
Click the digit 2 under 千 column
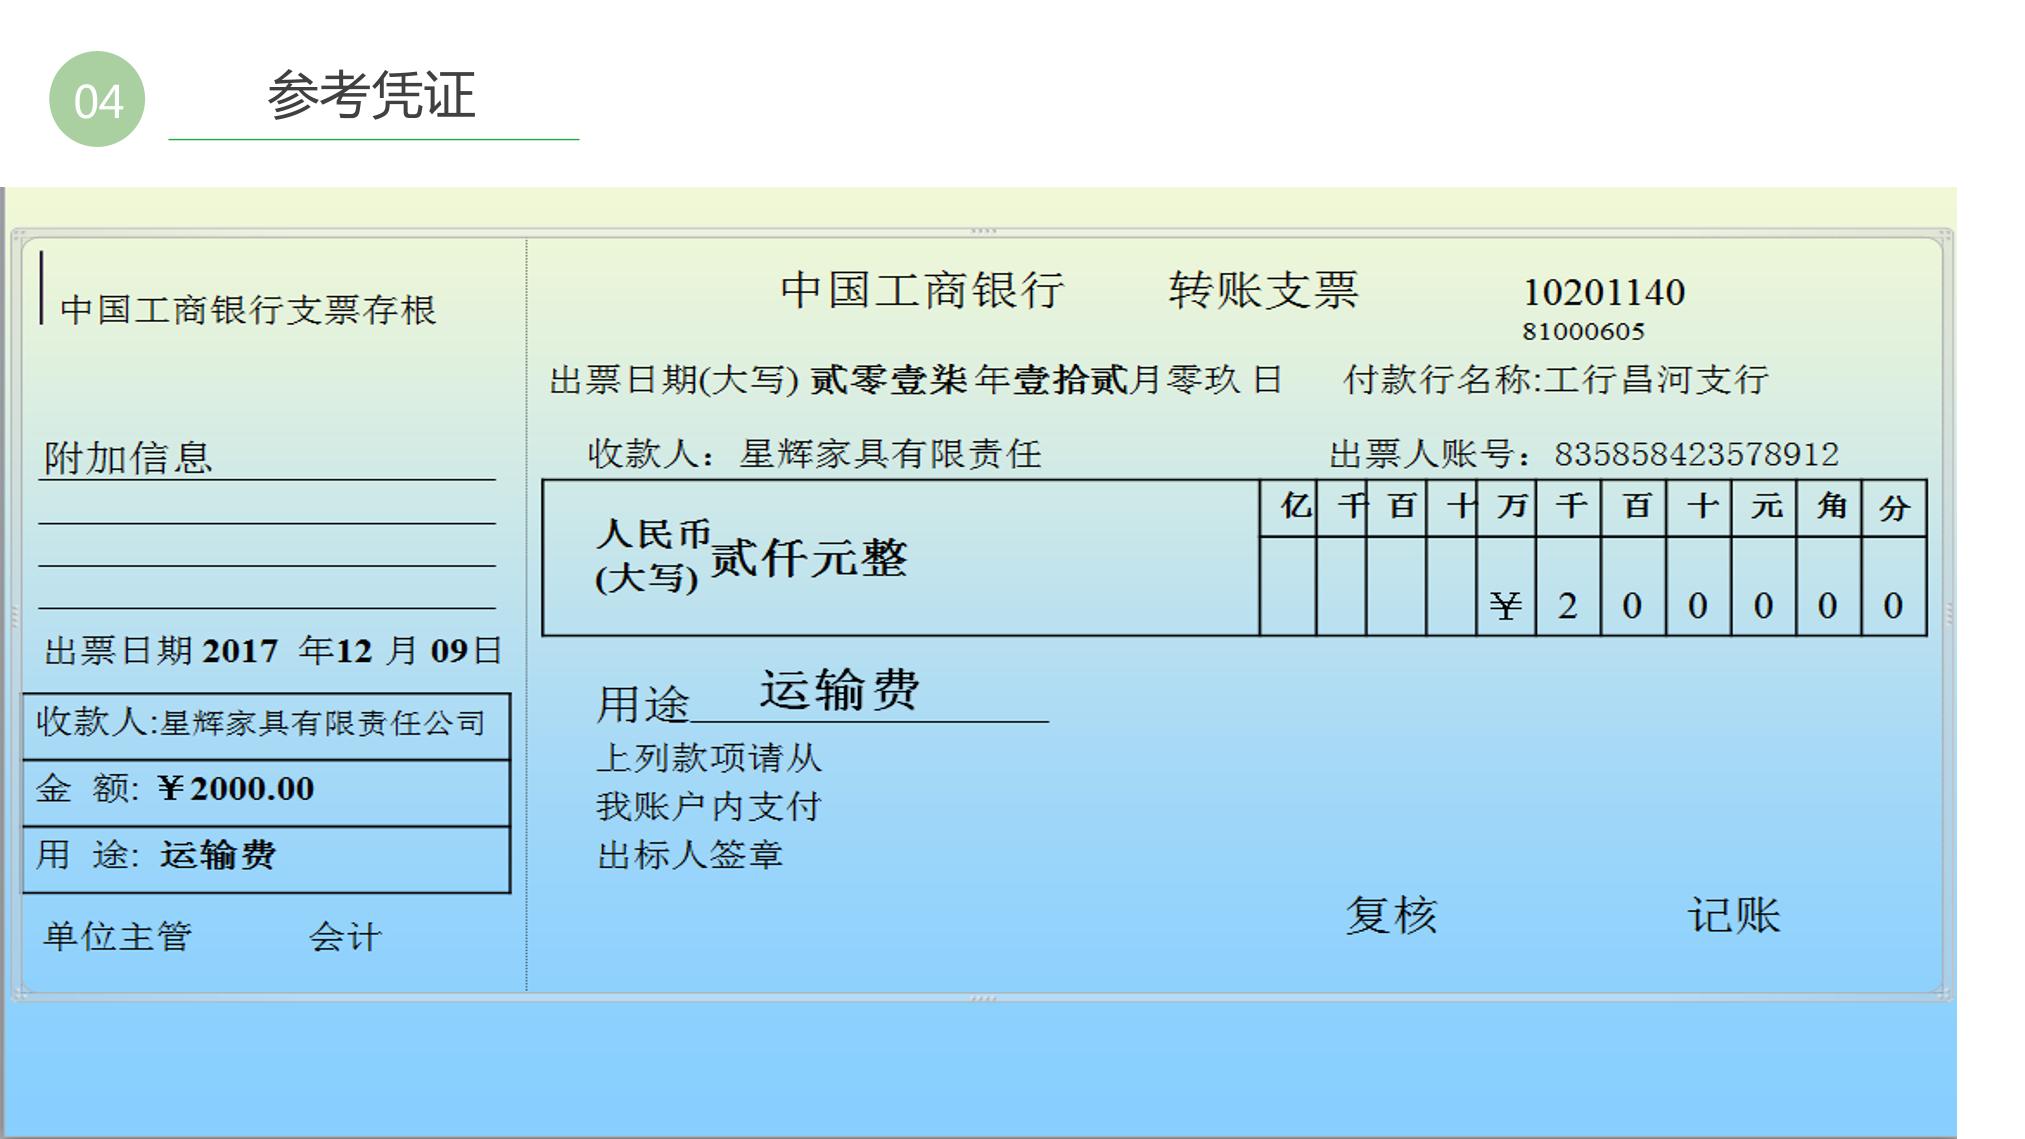pyautogui.click(x=1567, y=605)
